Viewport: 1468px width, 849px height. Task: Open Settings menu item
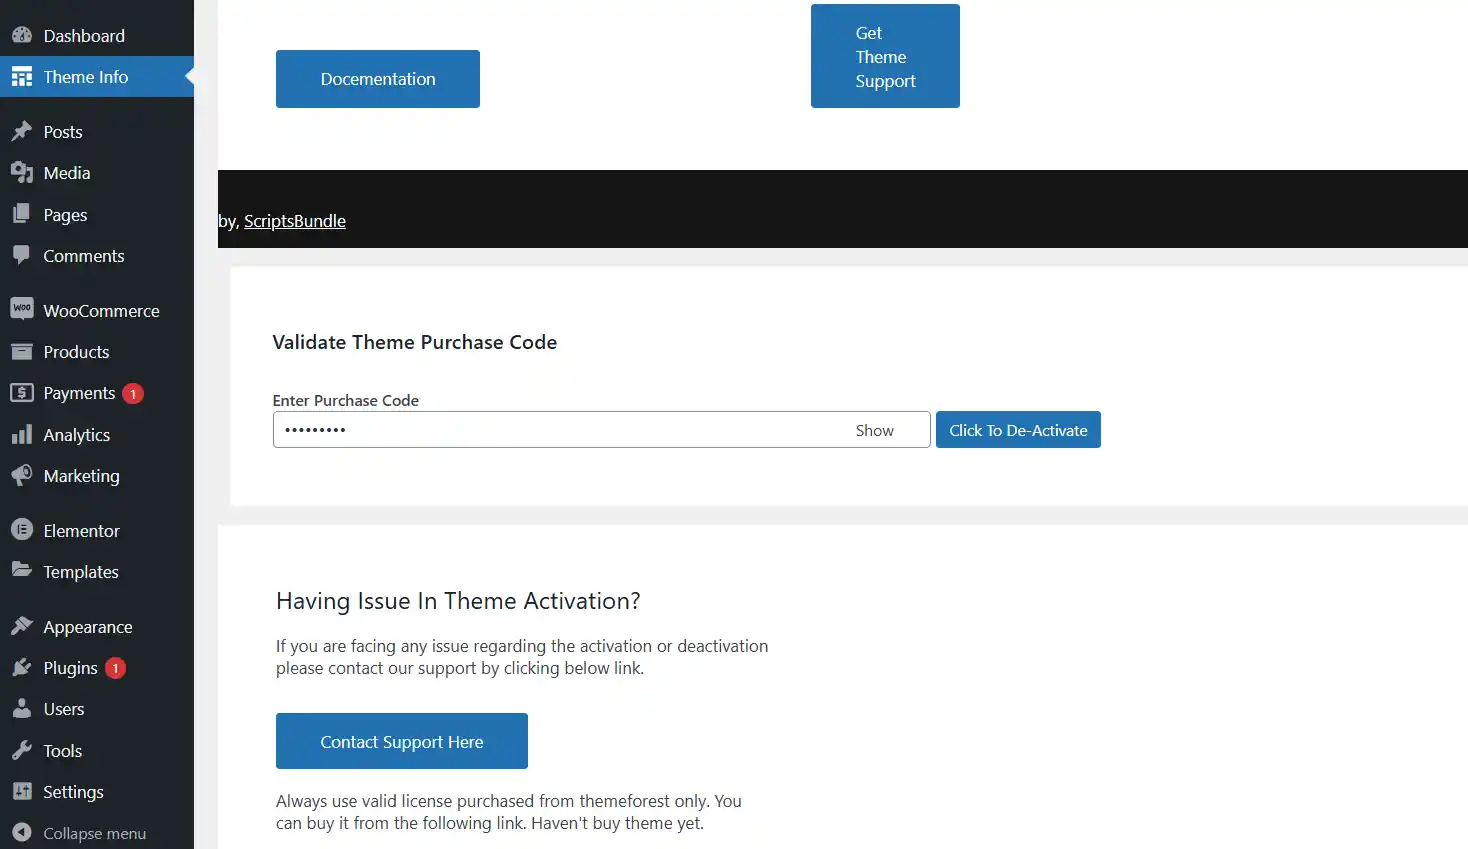(x=97, y=792)
